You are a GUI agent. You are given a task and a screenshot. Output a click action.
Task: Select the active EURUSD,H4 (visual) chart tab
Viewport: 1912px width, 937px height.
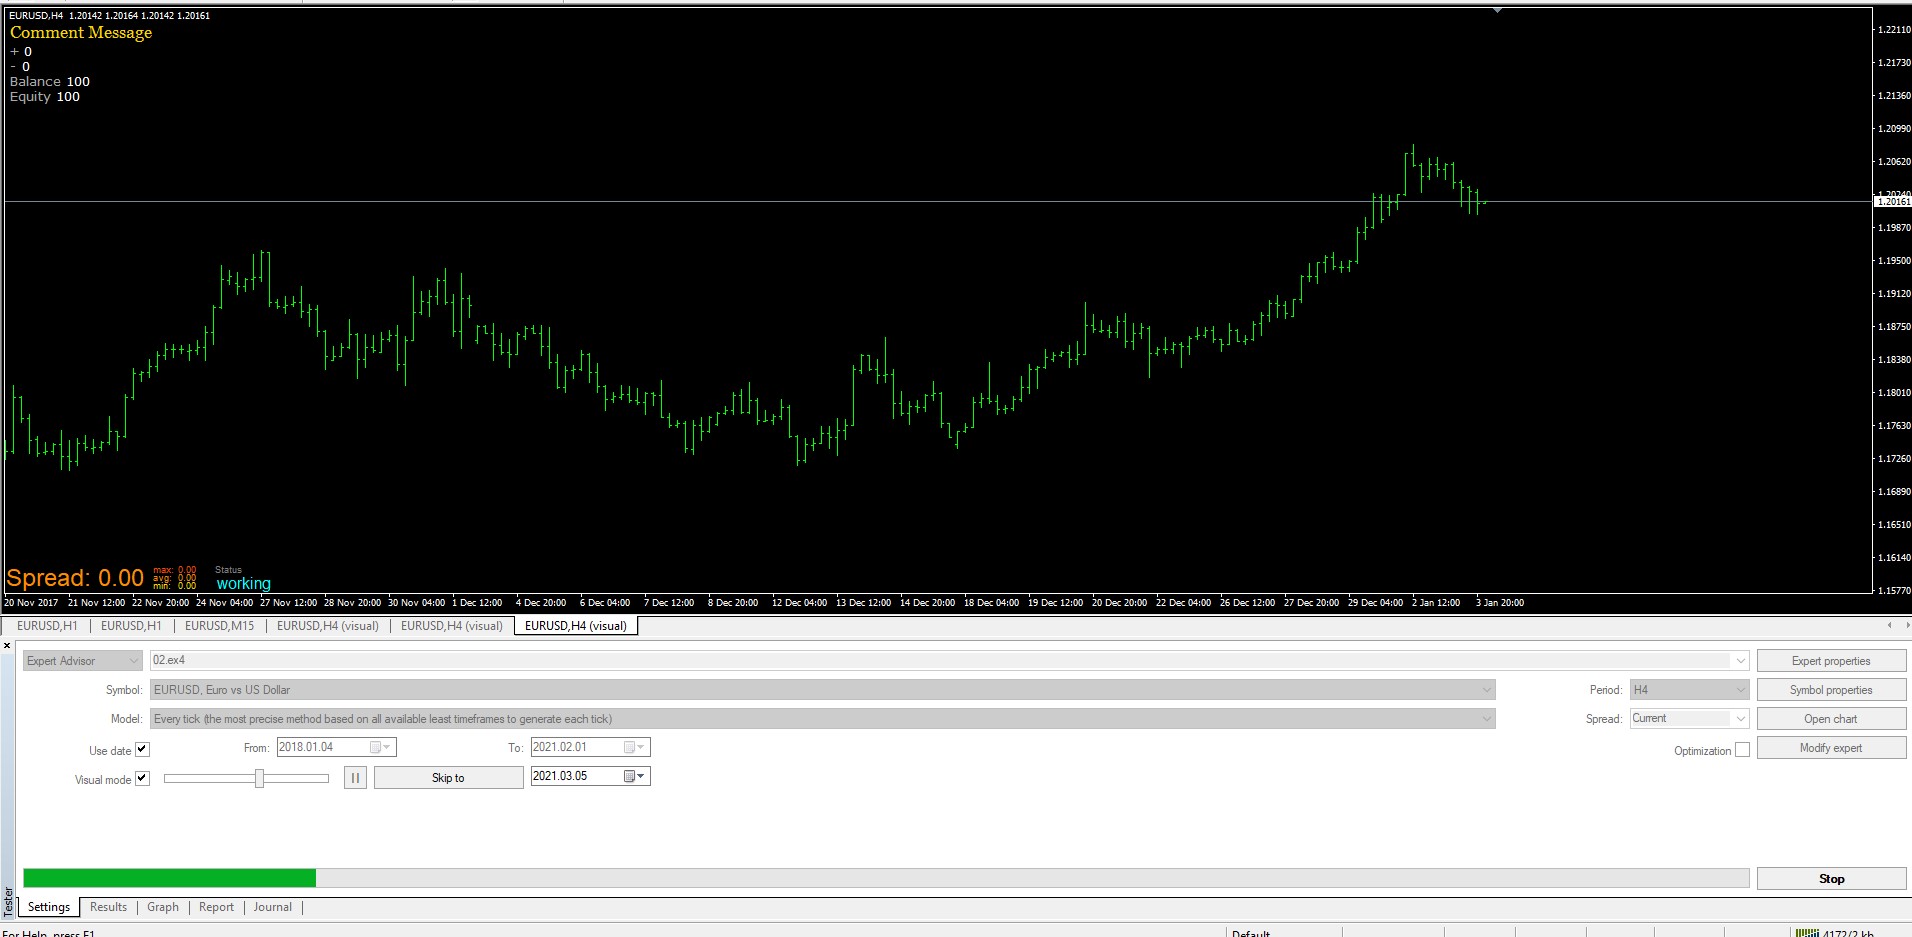click(576, 626)
